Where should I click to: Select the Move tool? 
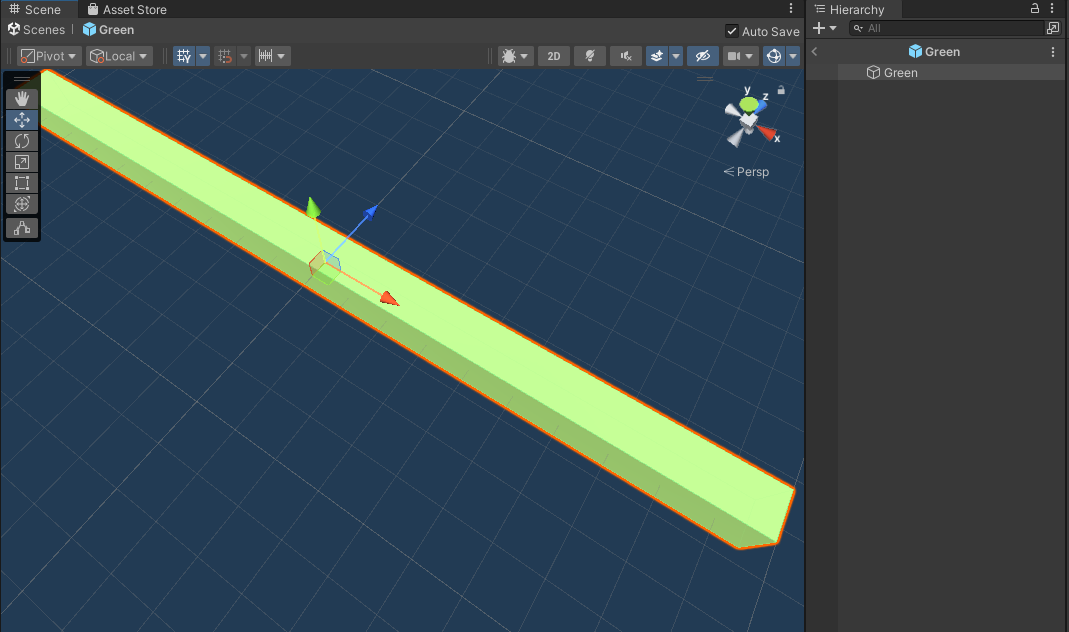click(22, 120)
